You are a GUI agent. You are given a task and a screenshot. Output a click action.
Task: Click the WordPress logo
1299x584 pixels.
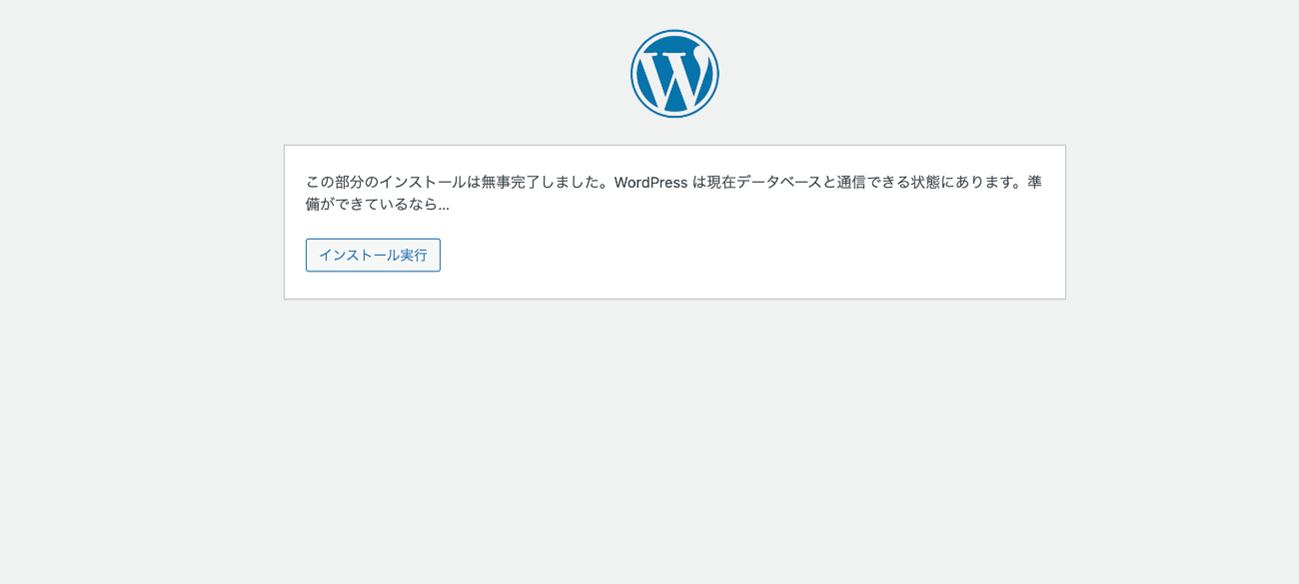[x=674, y=74]
